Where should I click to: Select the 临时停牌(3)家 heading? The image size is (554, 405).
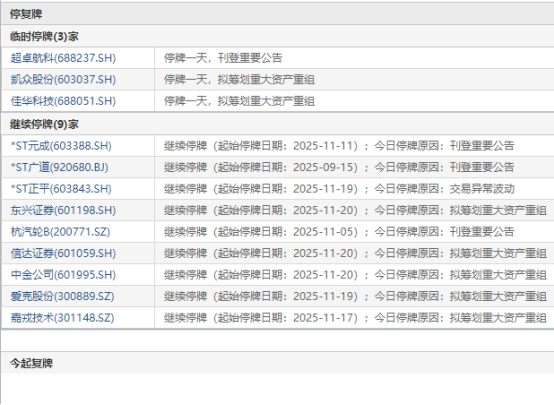coord(44,36)
